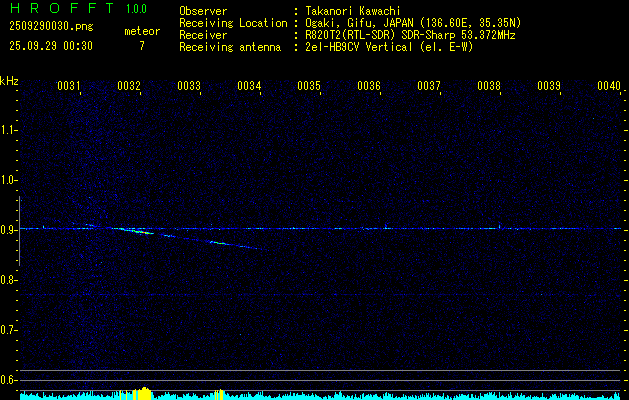This screenshot has height=400, width=629.
Task: Select the meteor count value 7
Action: (141, 46)
